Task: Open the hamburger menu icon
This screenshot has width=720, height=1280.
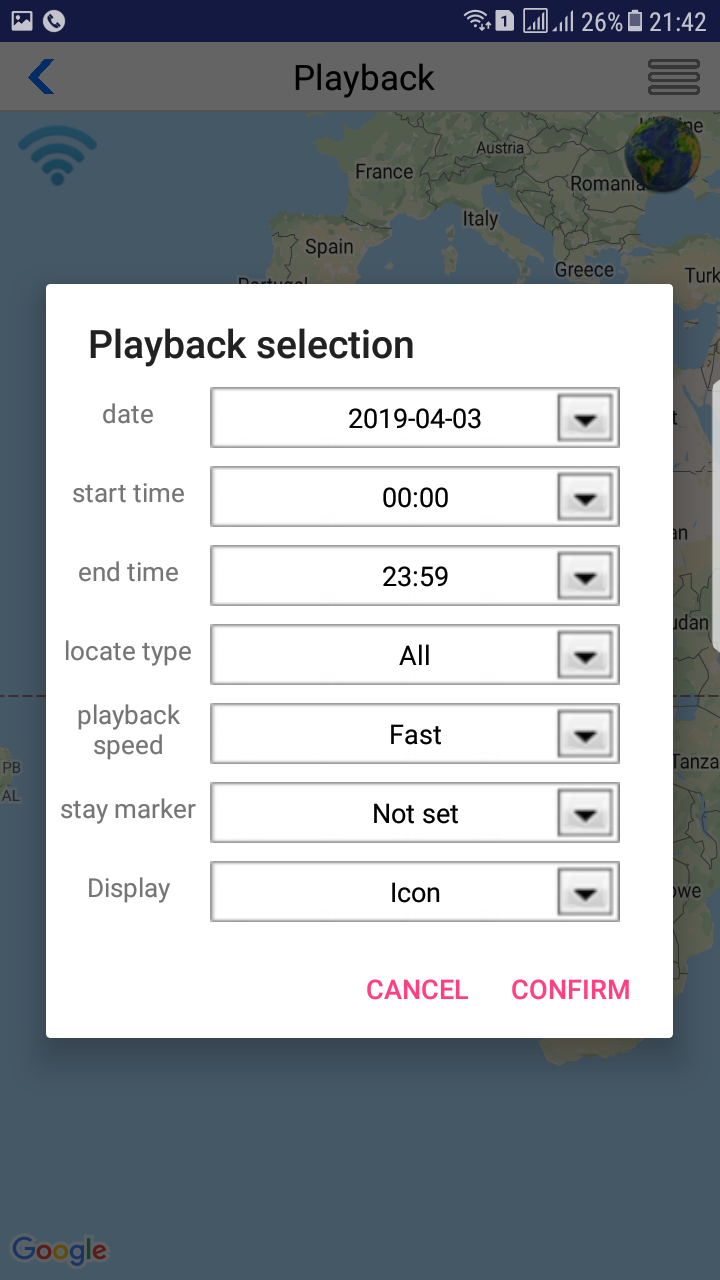Action: (673, 77)
